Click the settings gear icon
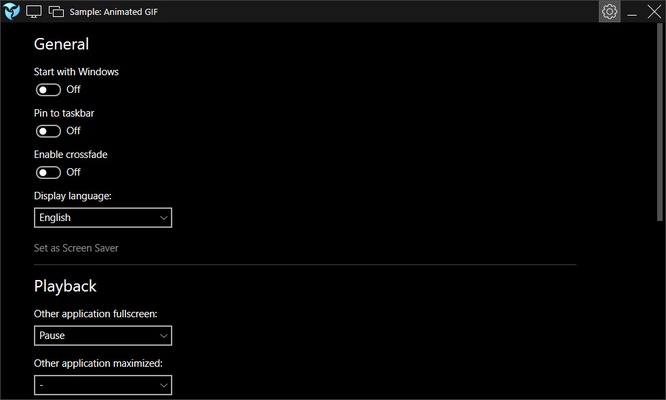666x400 pixels. (609, 12)
